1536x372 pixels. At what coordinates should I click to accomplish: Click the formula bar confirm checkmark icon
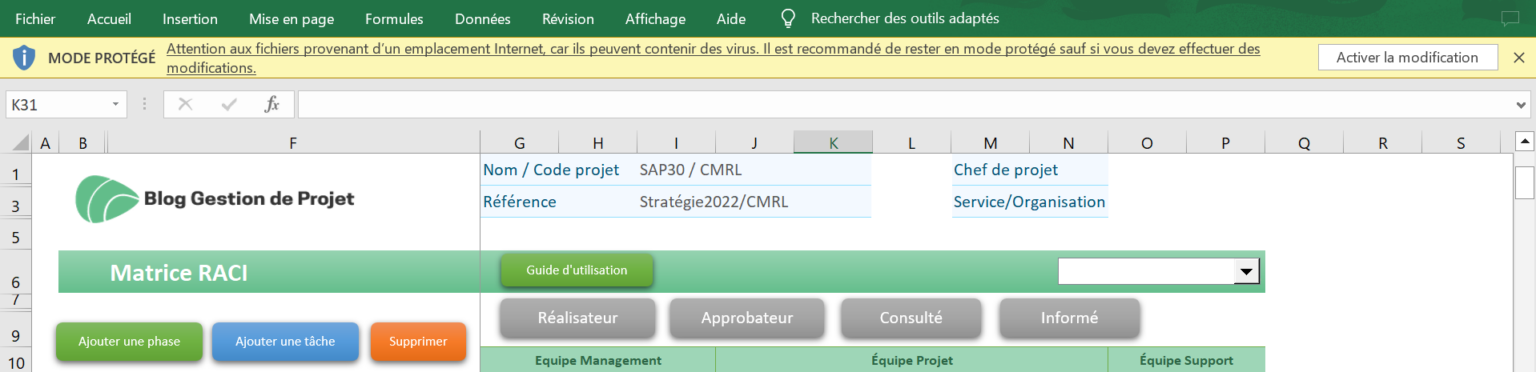(229, 104)
